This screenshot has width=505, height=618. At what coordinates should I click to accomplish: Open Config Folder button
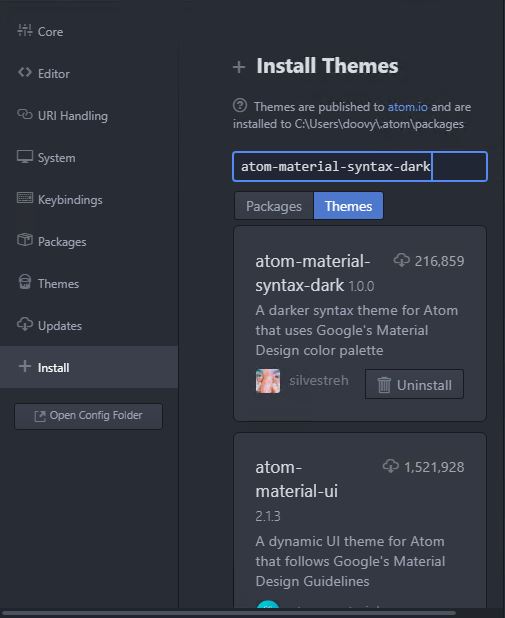[x=88, y=416]
